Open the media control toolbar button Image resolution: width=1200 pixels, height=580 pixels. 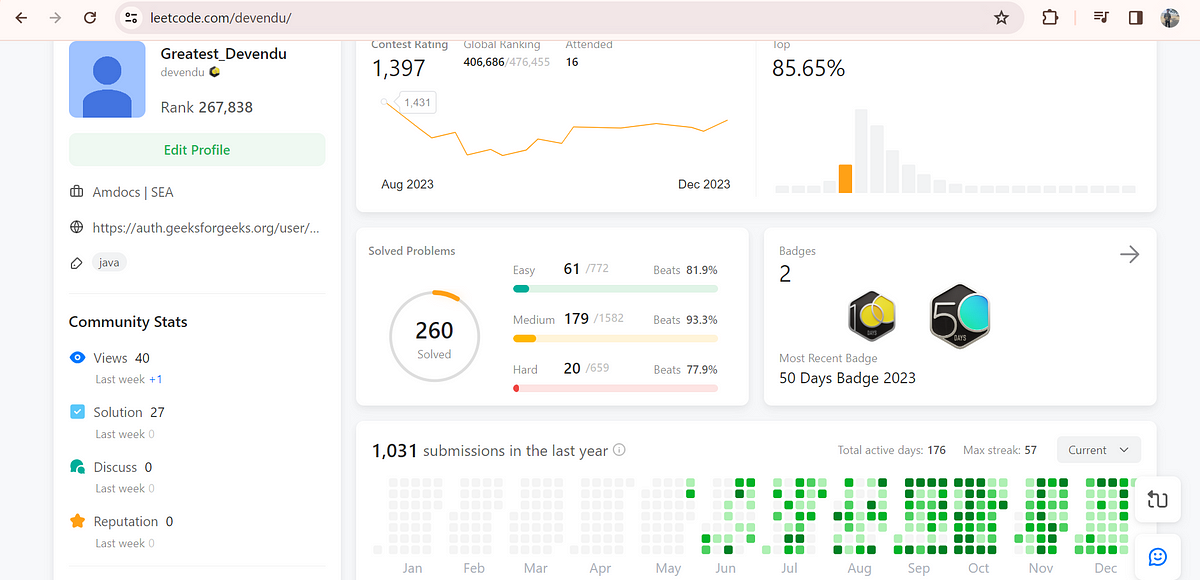pos(1101,18)
